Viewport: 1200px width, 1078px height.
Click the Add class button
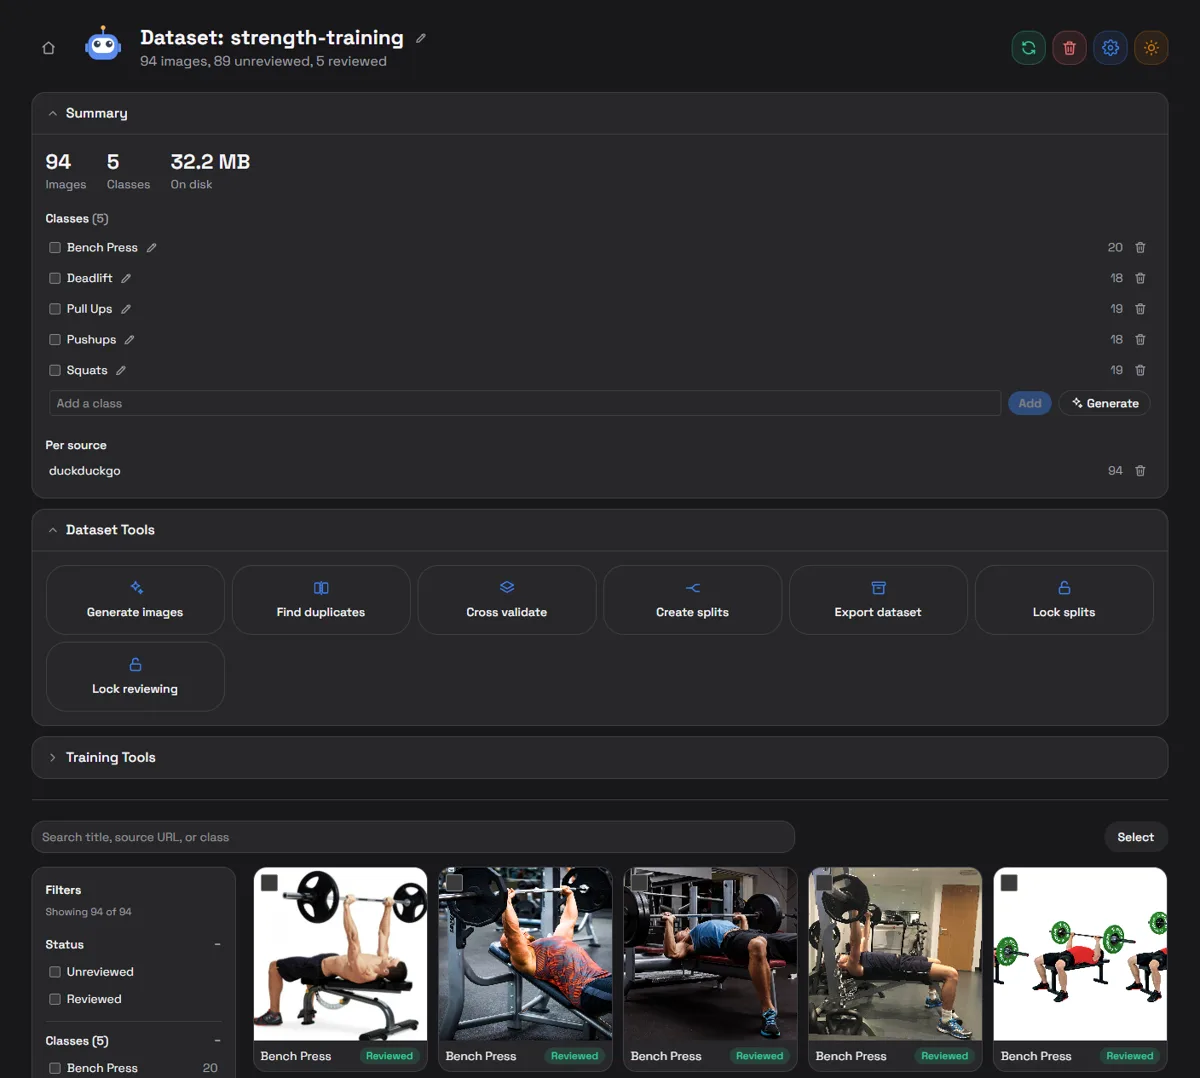[1030, 403]
